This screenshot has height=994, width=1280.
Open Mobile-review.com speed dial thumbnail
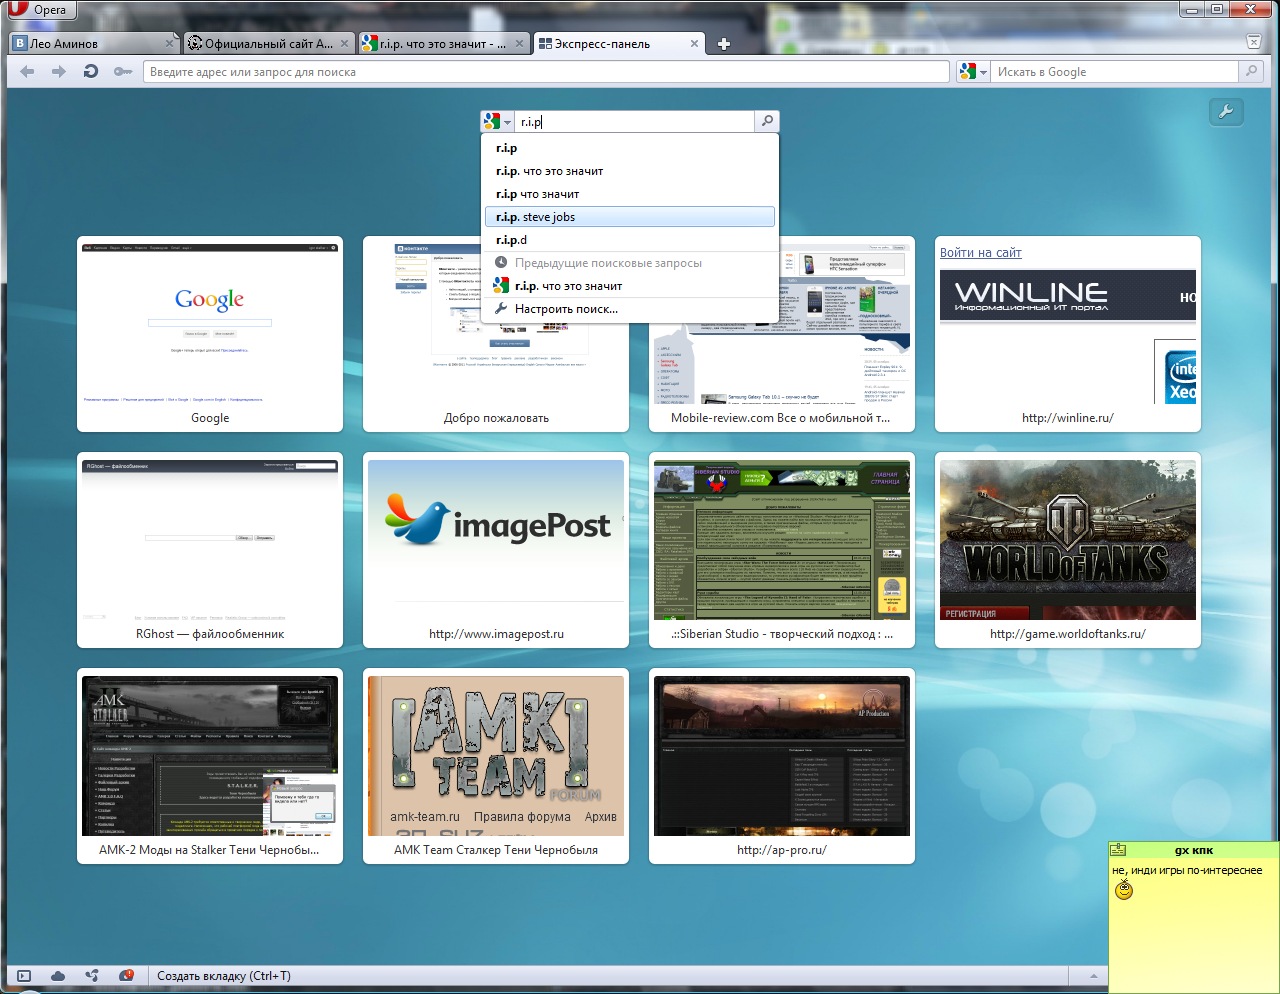point(782,334)
